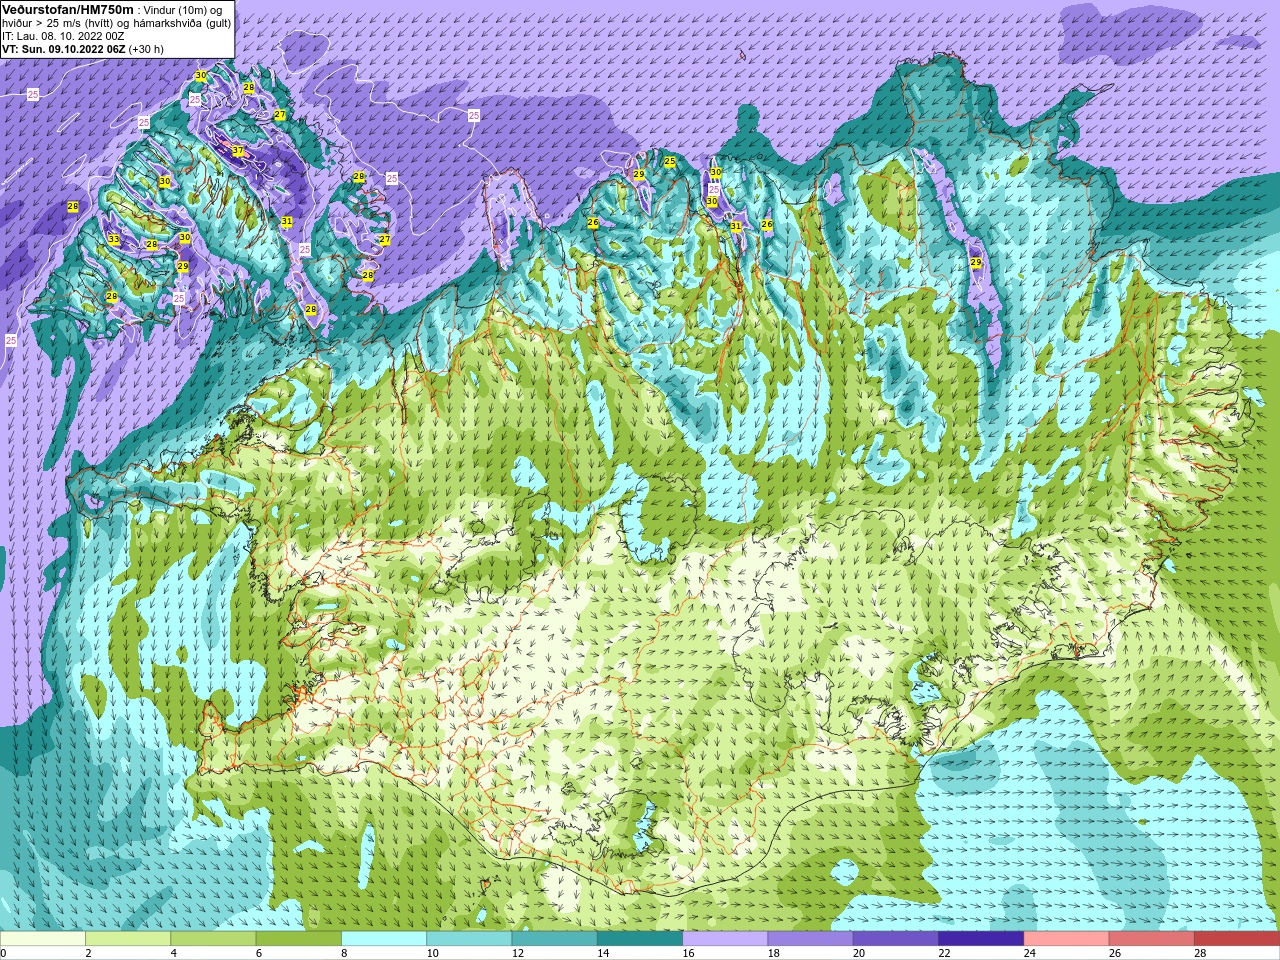1280x960 pixels.
Task: Click the legend scale number 0
Action: 4,953
